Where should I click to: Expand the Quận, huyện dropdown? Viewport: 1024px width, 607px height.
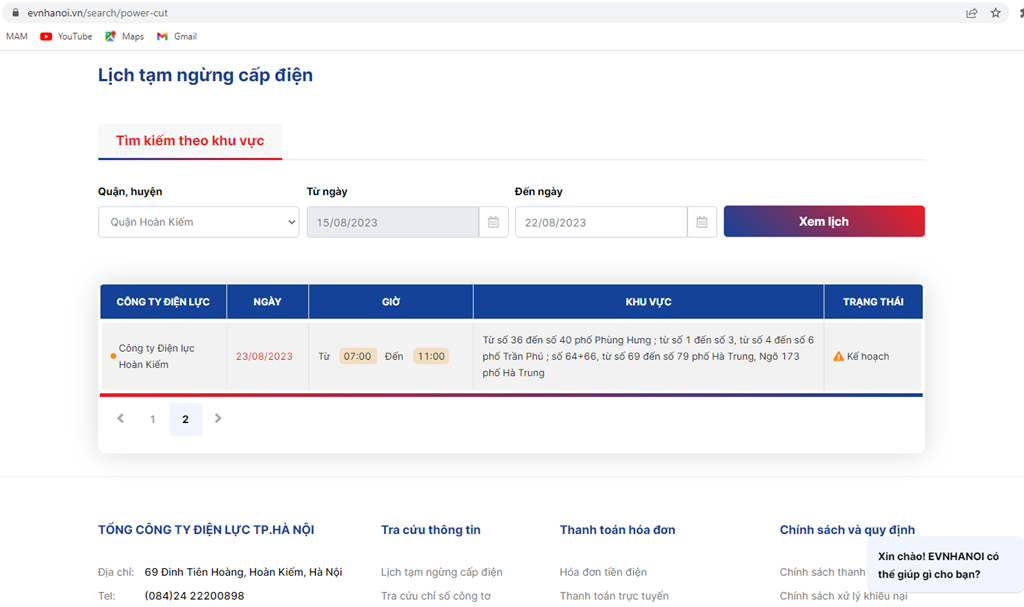tap(199, 222)
